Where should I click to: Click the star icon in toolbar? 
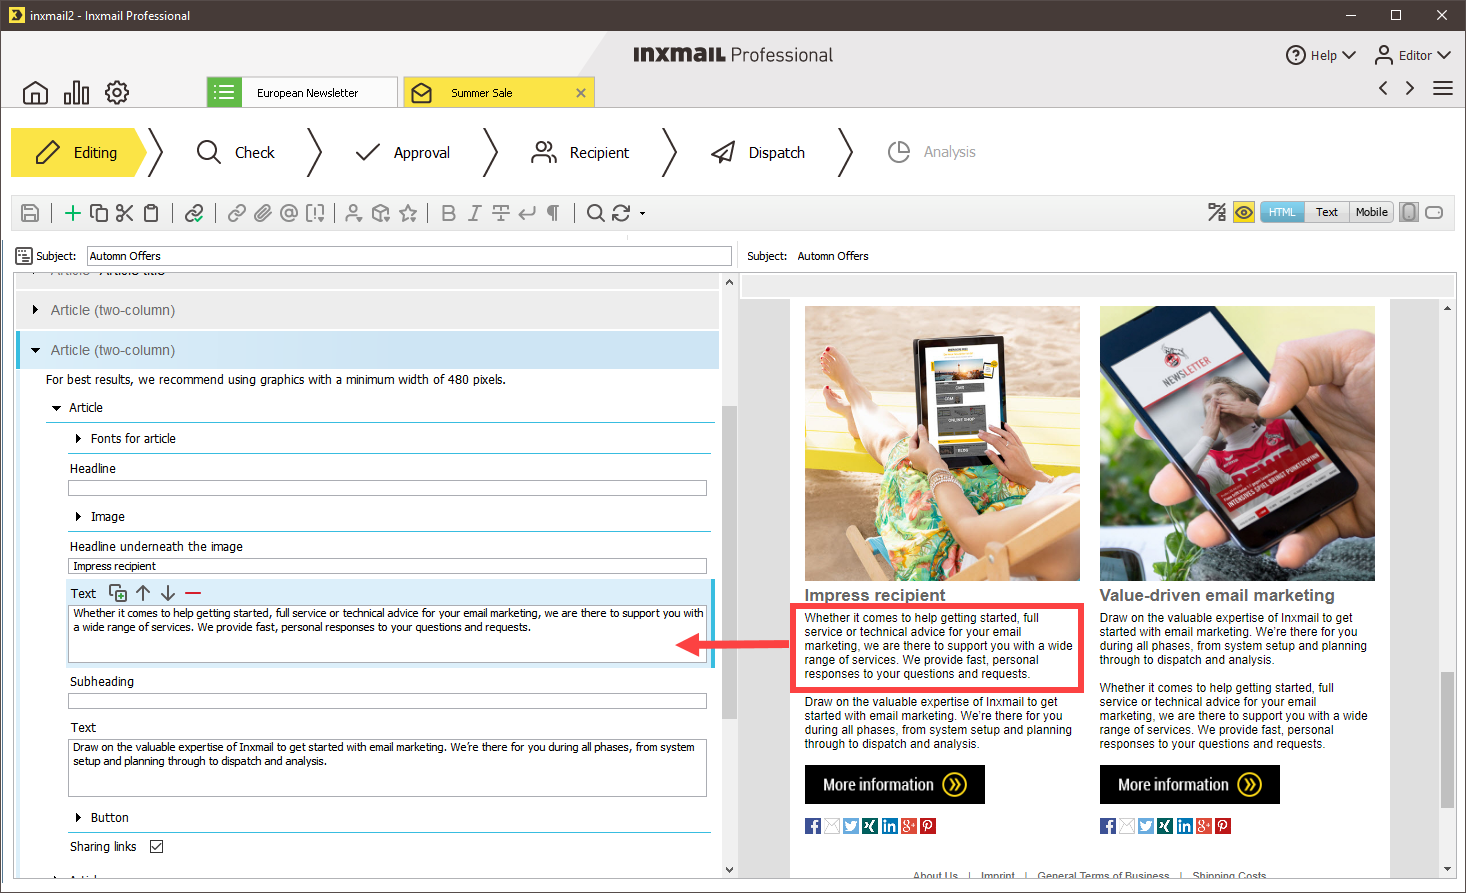(408, 213)
